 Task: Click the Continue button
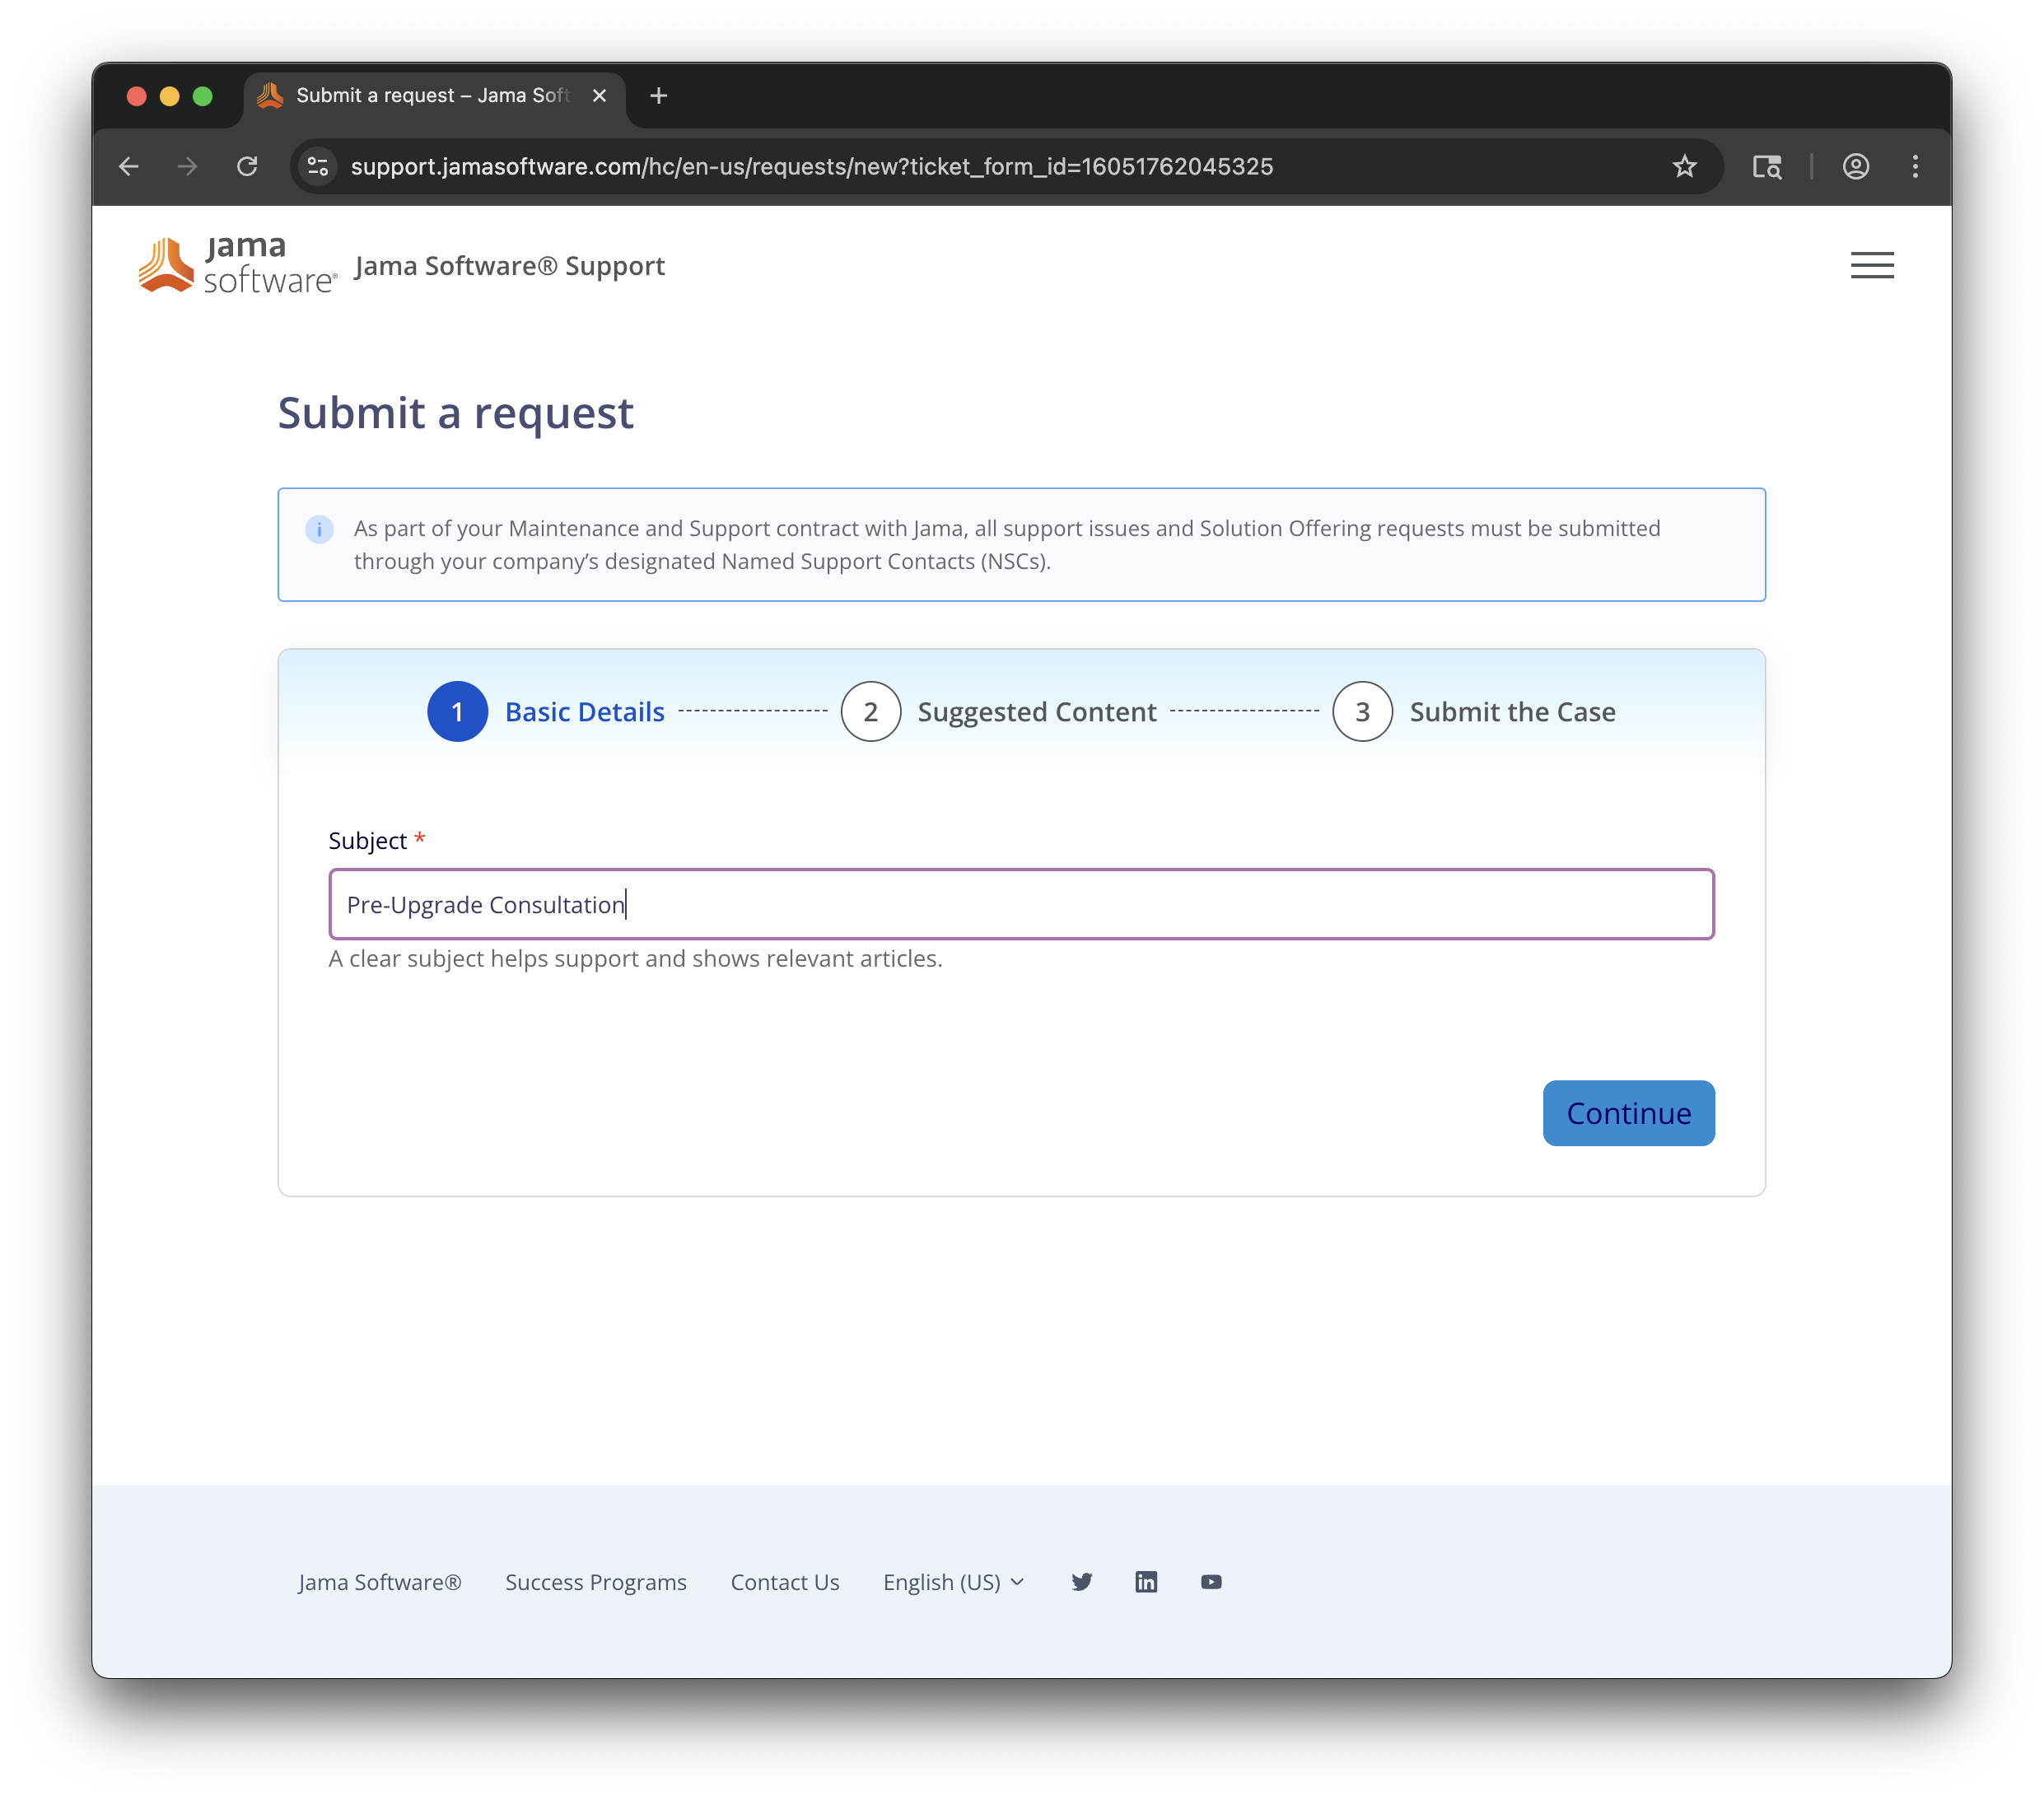point(1628,1112)
